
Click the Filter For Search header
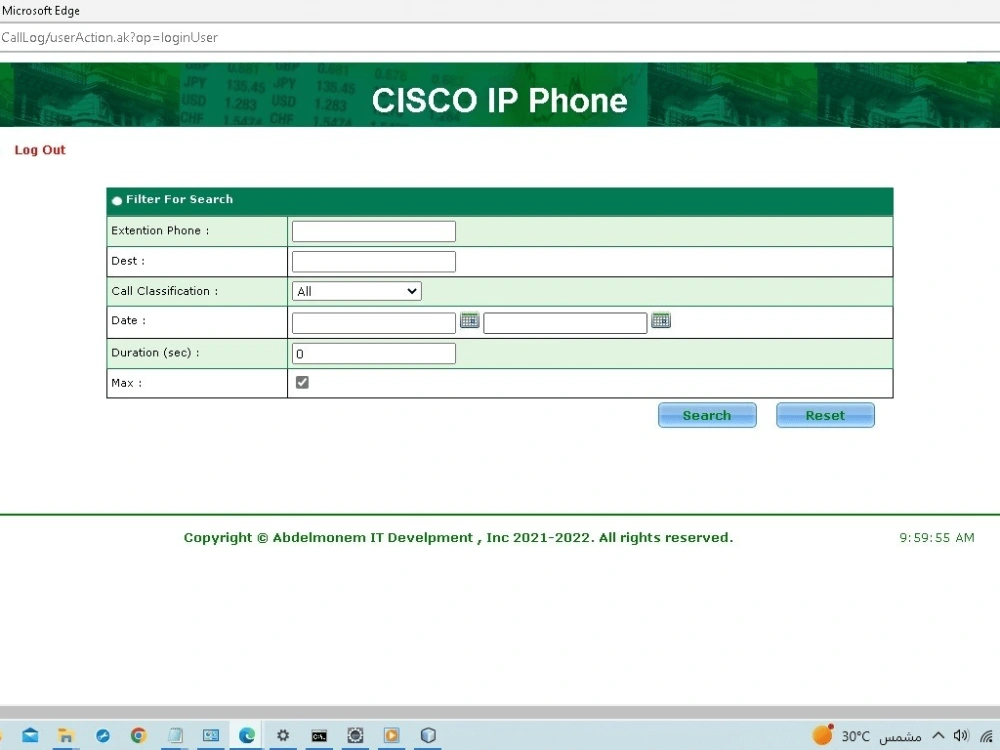point(179,200)
